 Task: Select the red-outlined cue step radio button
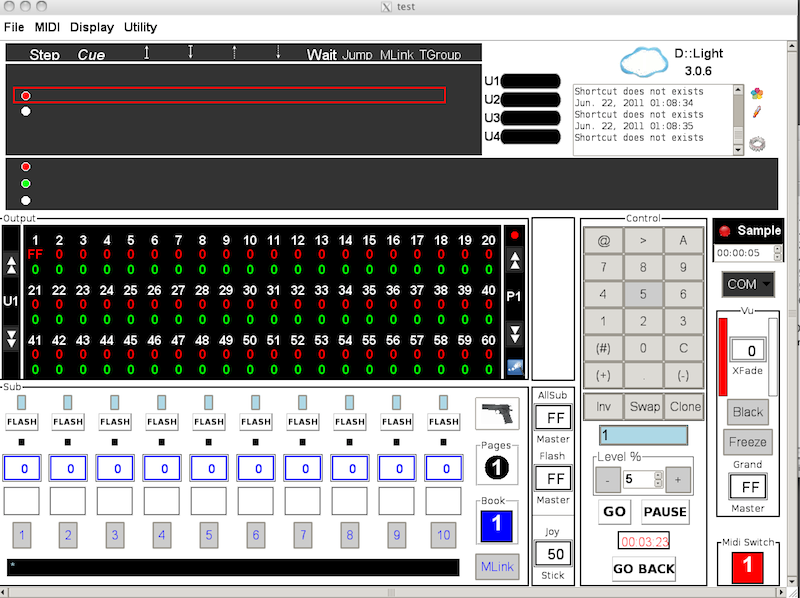[26, 96]
